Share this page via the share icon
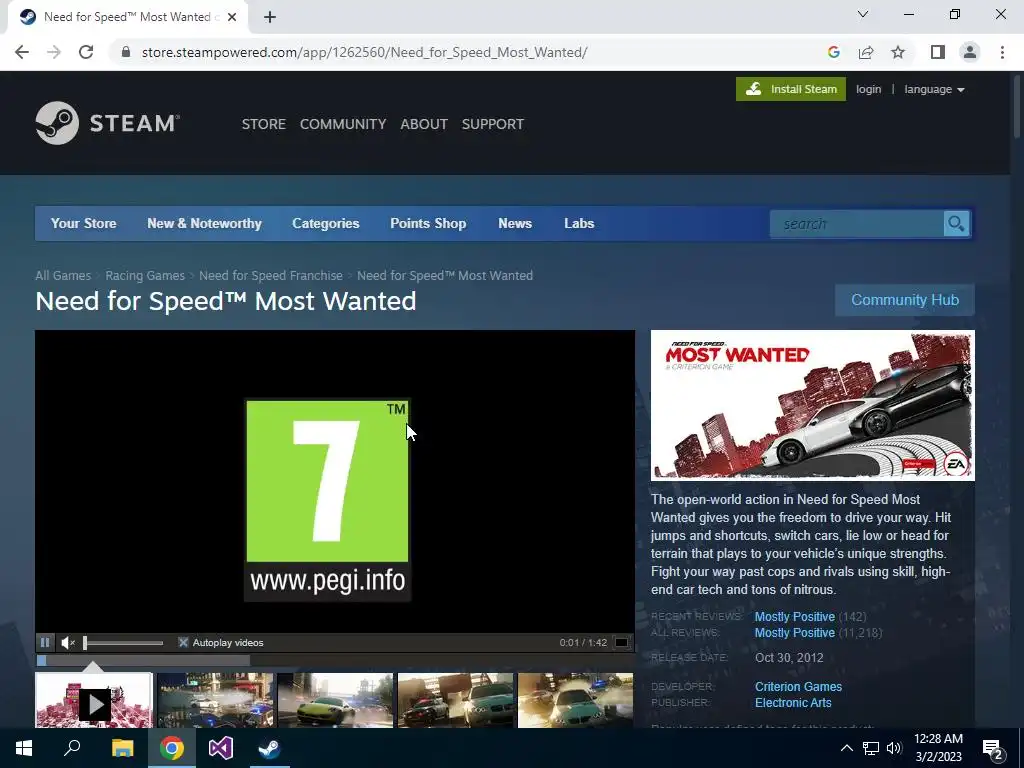 (x=866, y=52)
